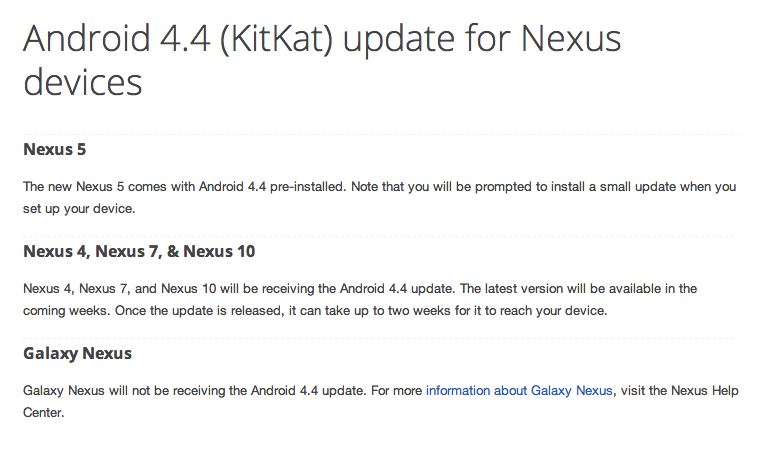Open the "information about Galaxy Nexus" link
This screenshot has height=463, width=765.
click(x=519, y=390)
